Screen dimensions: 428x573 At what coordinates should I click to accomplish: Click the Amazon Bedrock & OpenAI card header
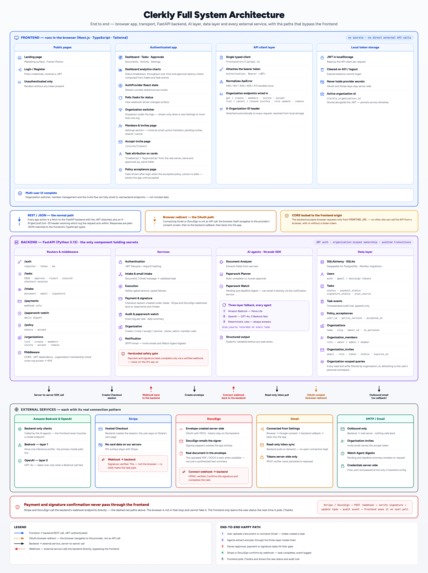coord(53,419)
